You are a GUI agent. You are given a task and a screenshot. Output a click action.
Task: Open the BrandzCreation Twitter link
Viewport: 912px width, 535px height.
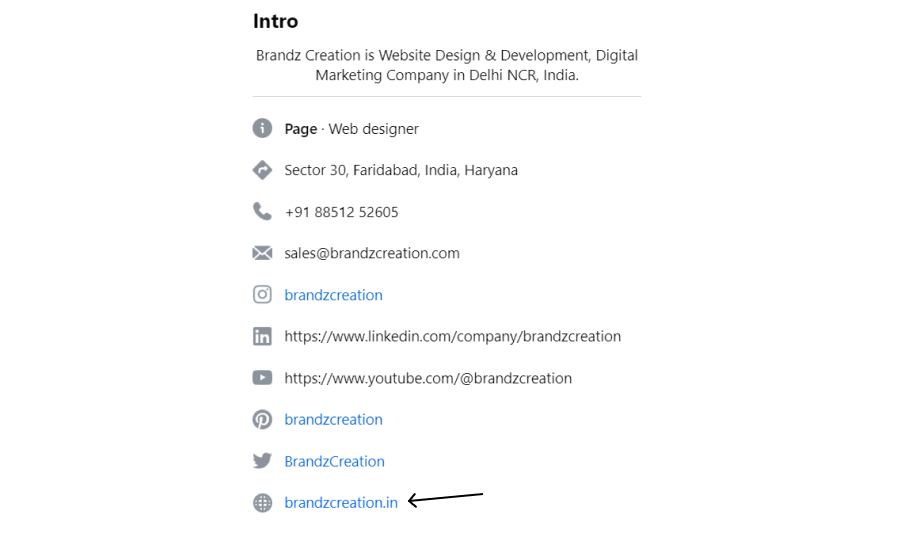[334, 461]
